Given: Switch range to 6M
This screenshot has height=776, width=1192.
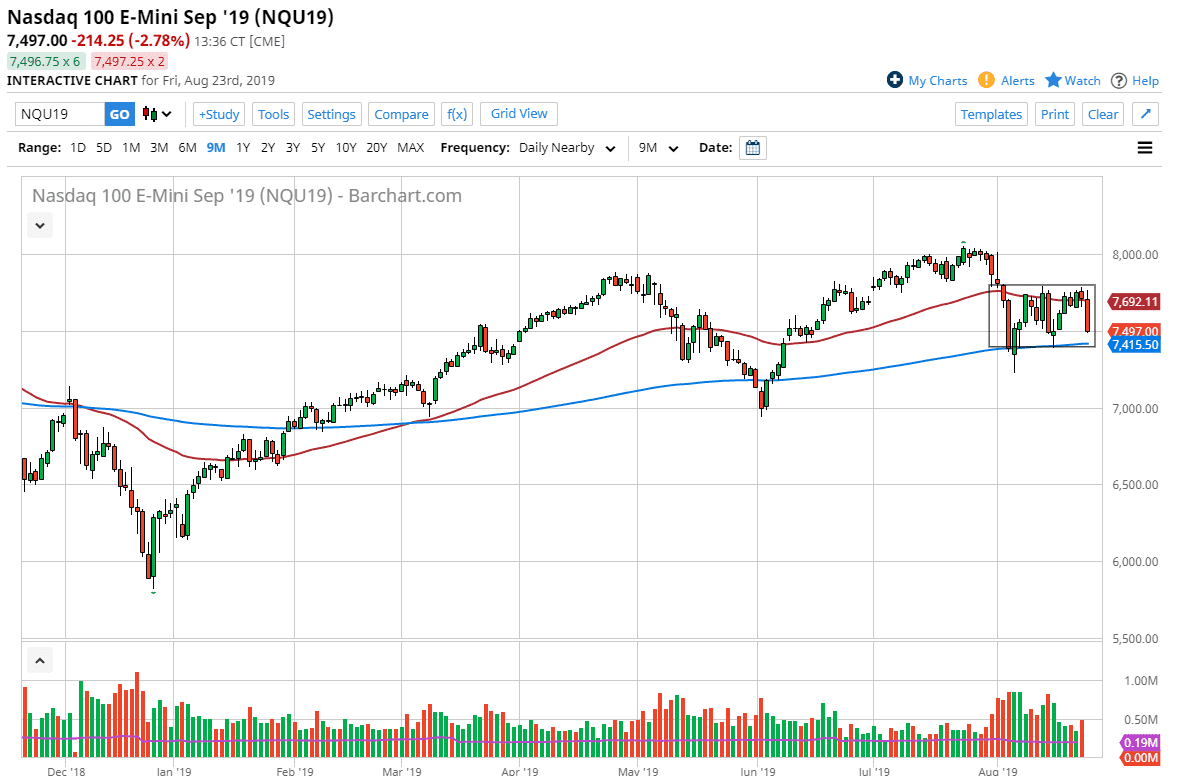Looking at the screenshot, I should [x=186, y=147].
